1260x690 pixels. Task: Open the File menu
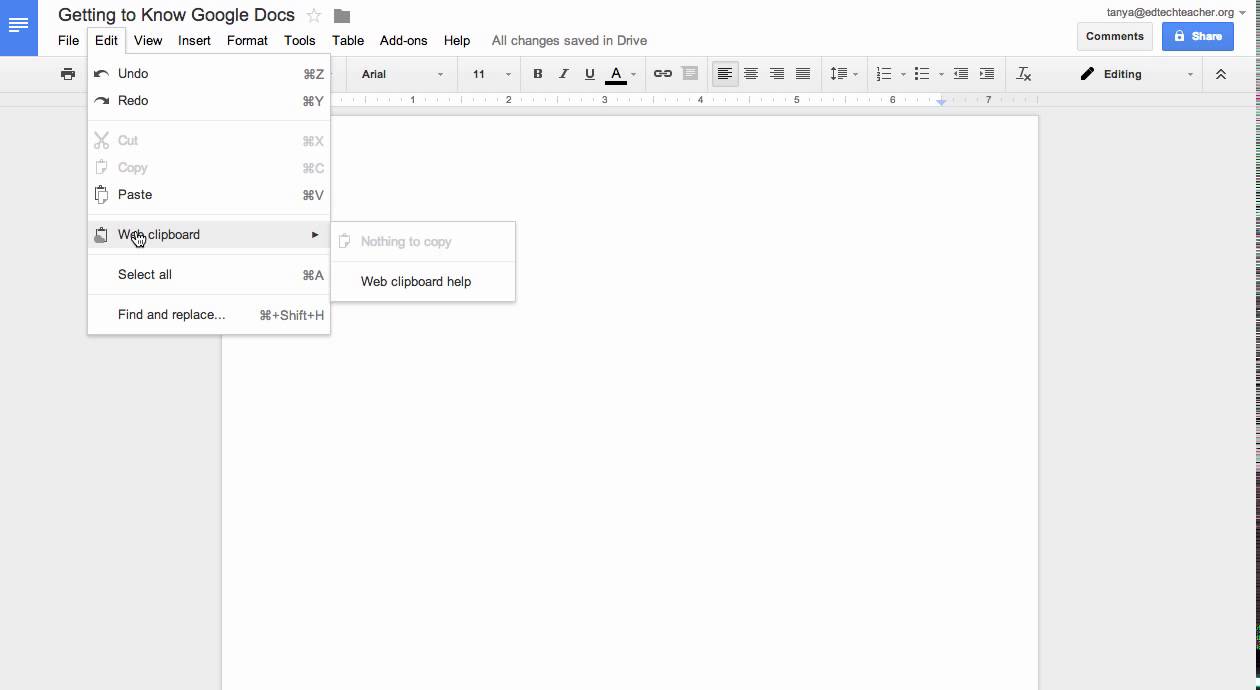(68, 40)
